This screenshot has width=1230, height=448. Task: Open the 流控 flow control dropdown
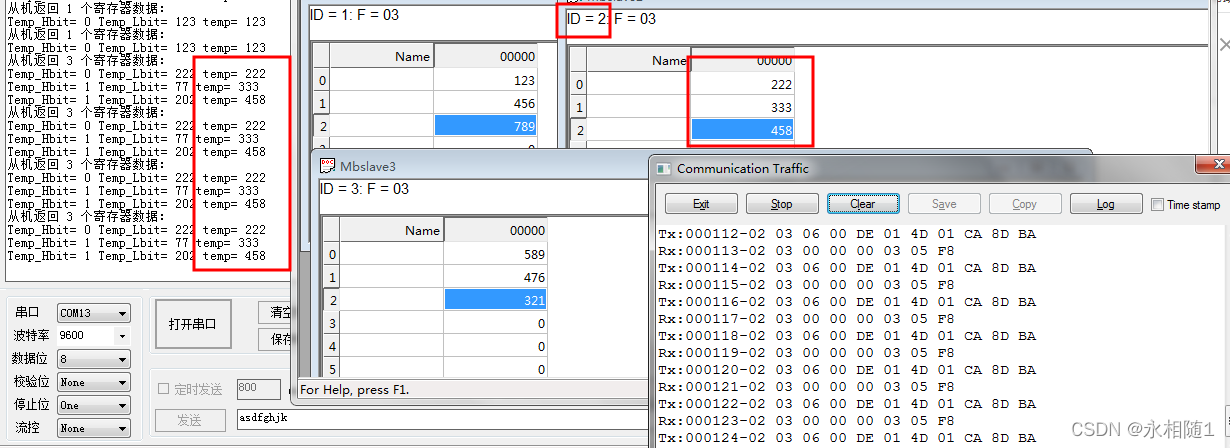click(93, 428)
